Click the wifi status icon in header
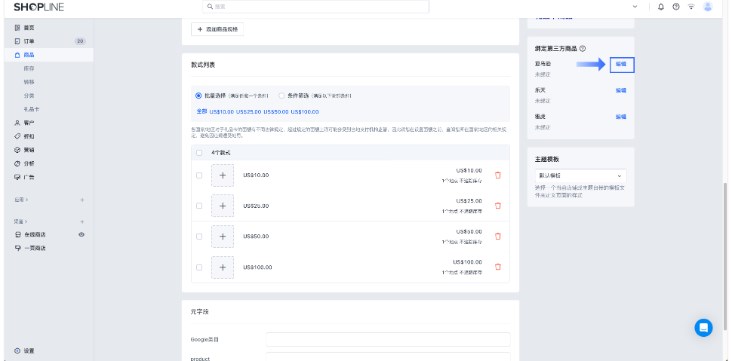Screen dimensions: 731x361 691,7
